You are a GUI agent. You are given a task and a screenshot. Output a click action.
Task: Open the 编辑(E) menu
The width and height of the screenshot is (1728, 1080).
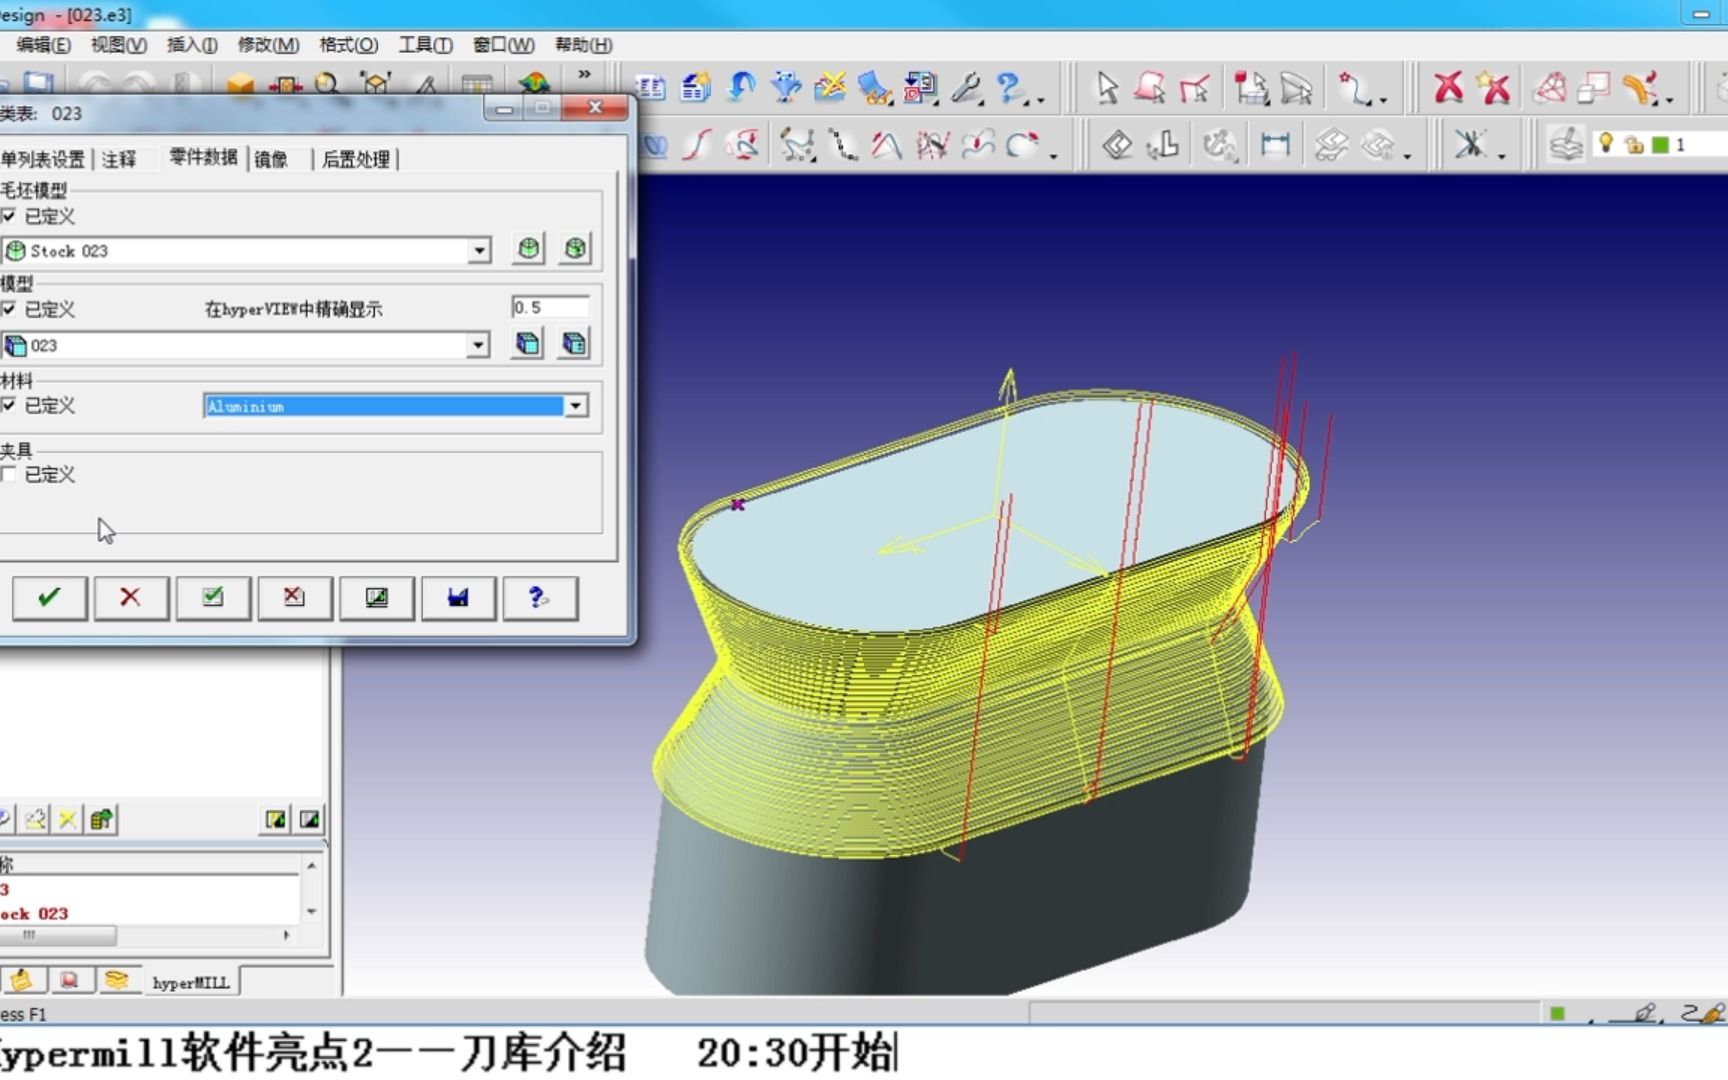pyautogui.click(x=43, y=45)
